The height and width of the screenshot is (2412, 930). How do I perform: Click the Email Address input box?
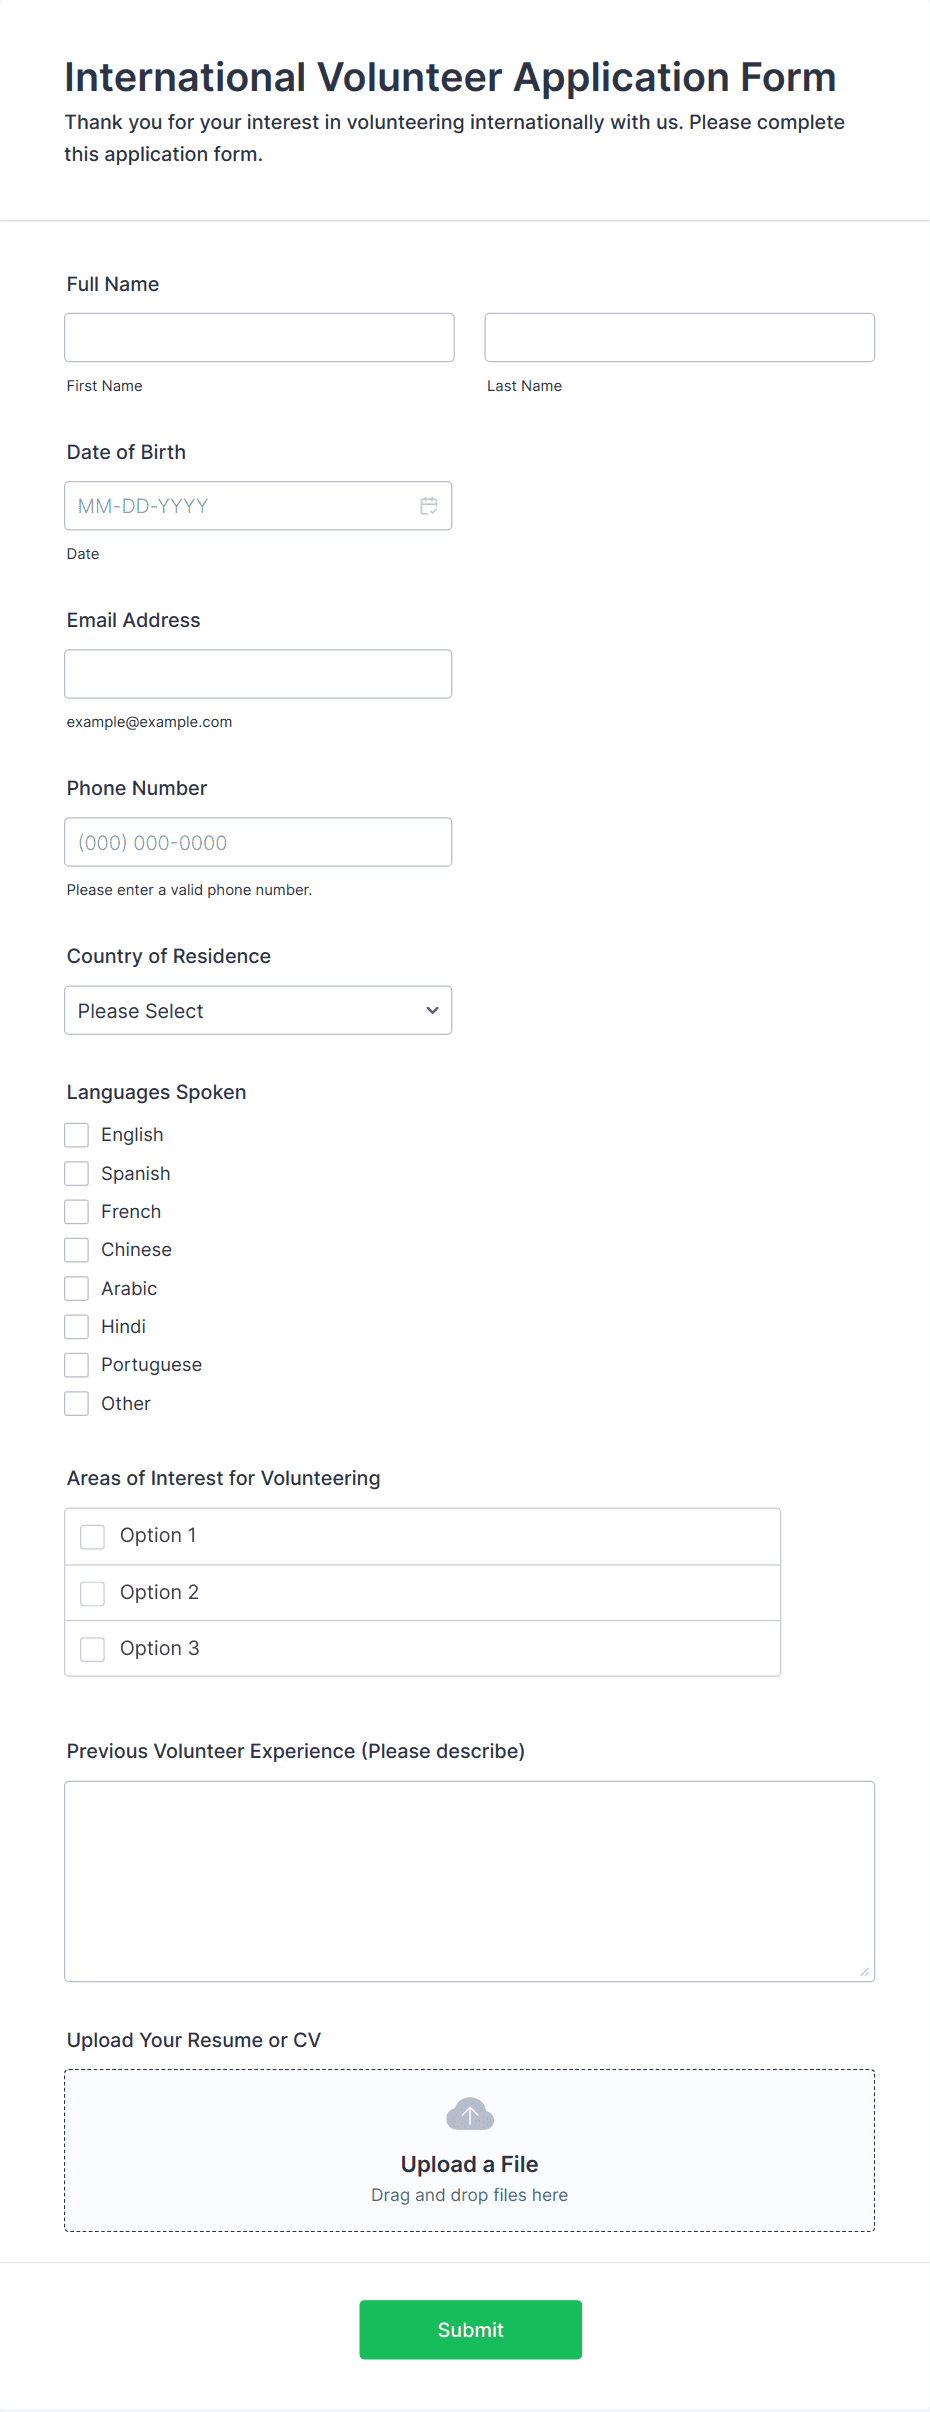pos(258,674)
